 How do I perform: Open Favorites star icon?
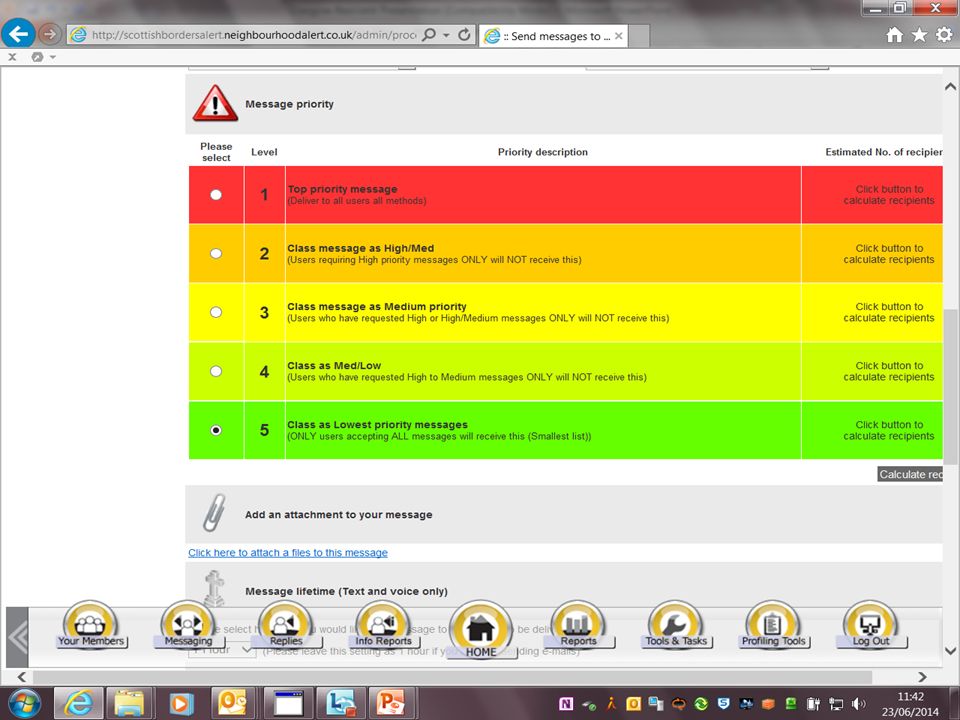tap(919, 35)
